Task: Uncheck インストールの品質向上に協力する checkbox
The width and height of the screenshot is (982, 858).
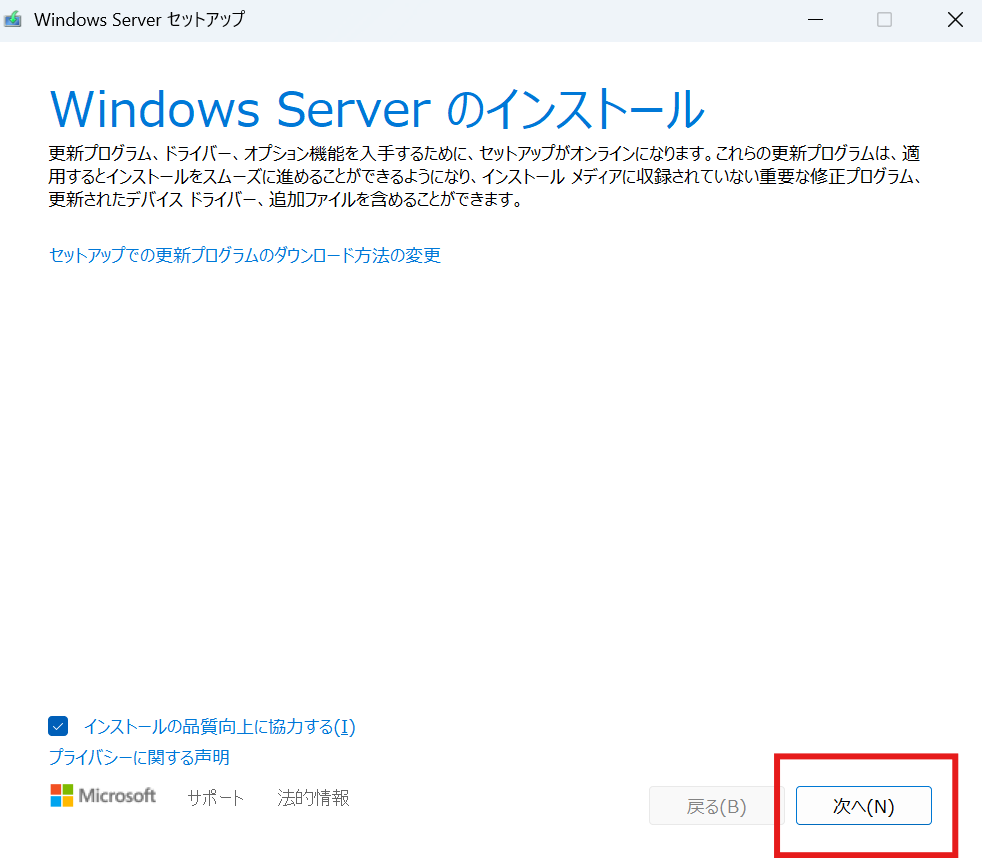Action: 58,726
